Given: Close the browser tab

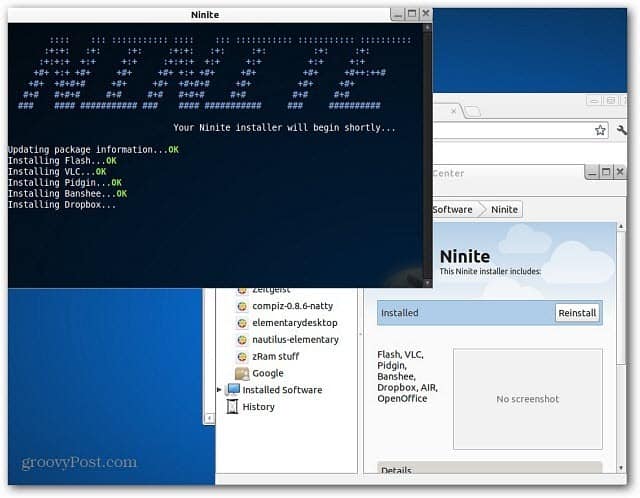Looking at the screenshot, I should [x=453, y=111].
